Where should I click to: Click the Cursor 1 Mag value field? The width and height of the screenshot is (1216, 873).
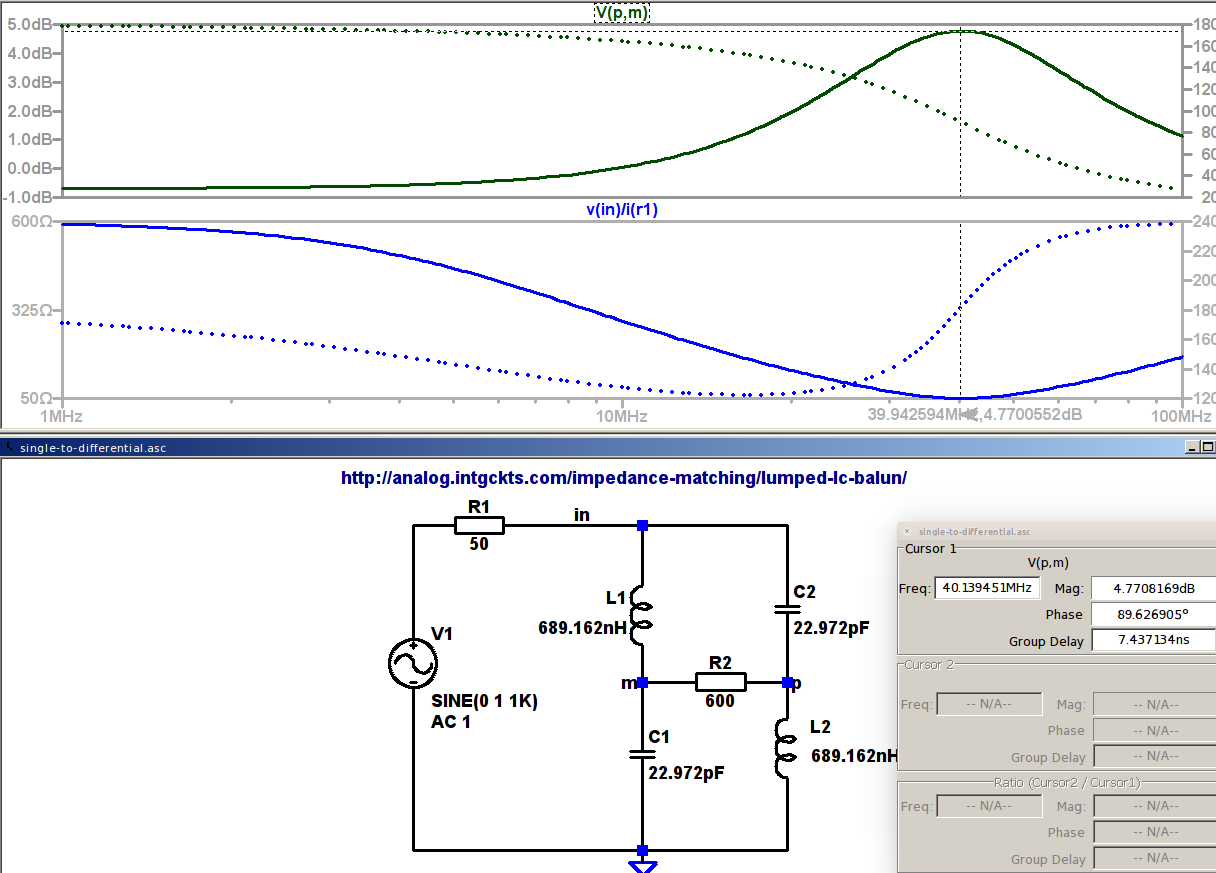tap(1152, 589)
